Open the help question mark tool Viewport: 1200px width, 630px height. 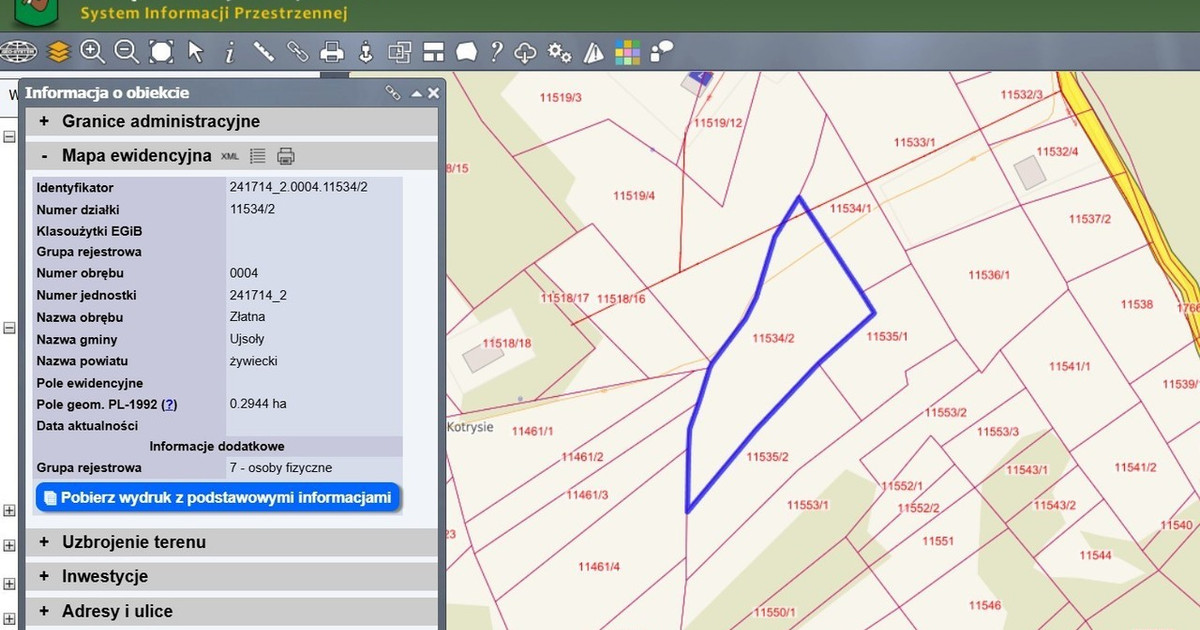[496, 51]
